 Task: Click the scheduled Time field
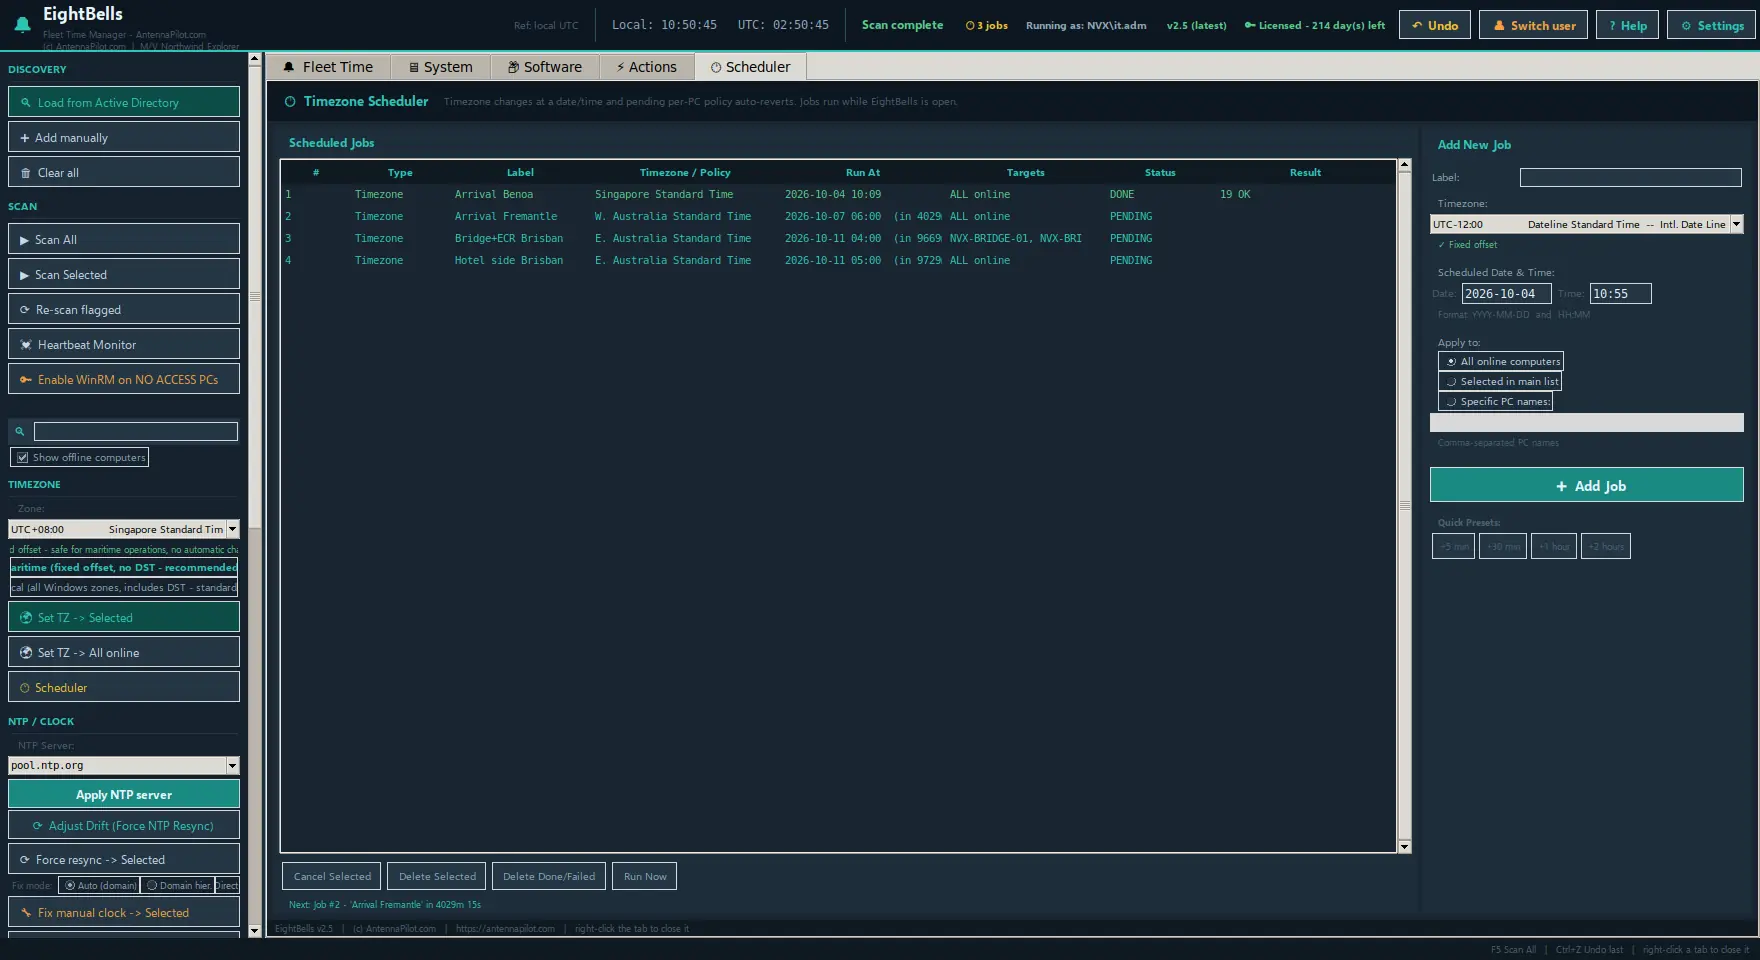click(1620, 294)
